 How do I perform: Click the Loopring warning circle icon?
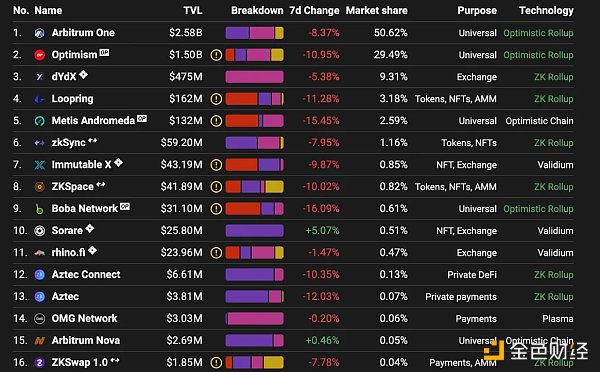[x=216, y=99]
